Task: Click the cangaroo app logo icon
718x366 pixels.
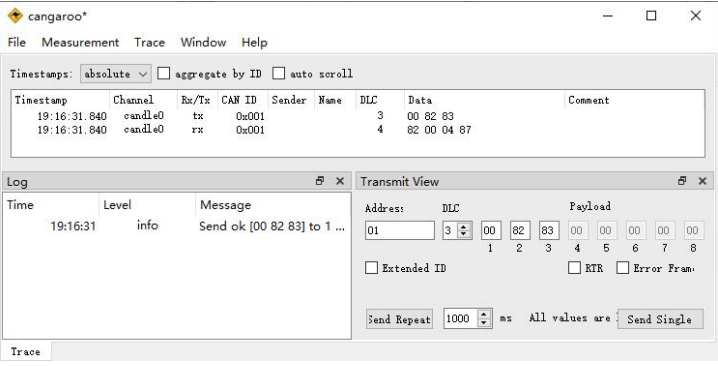Action: coord(15,16)
